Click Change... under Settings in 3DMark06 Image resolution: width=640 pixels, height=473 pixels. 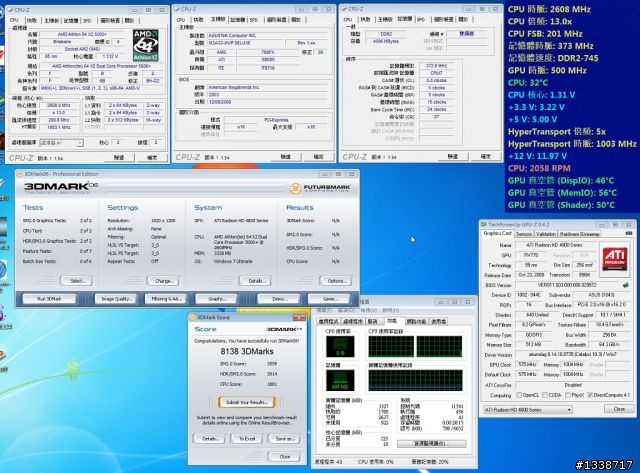click(x=163, y=281)
